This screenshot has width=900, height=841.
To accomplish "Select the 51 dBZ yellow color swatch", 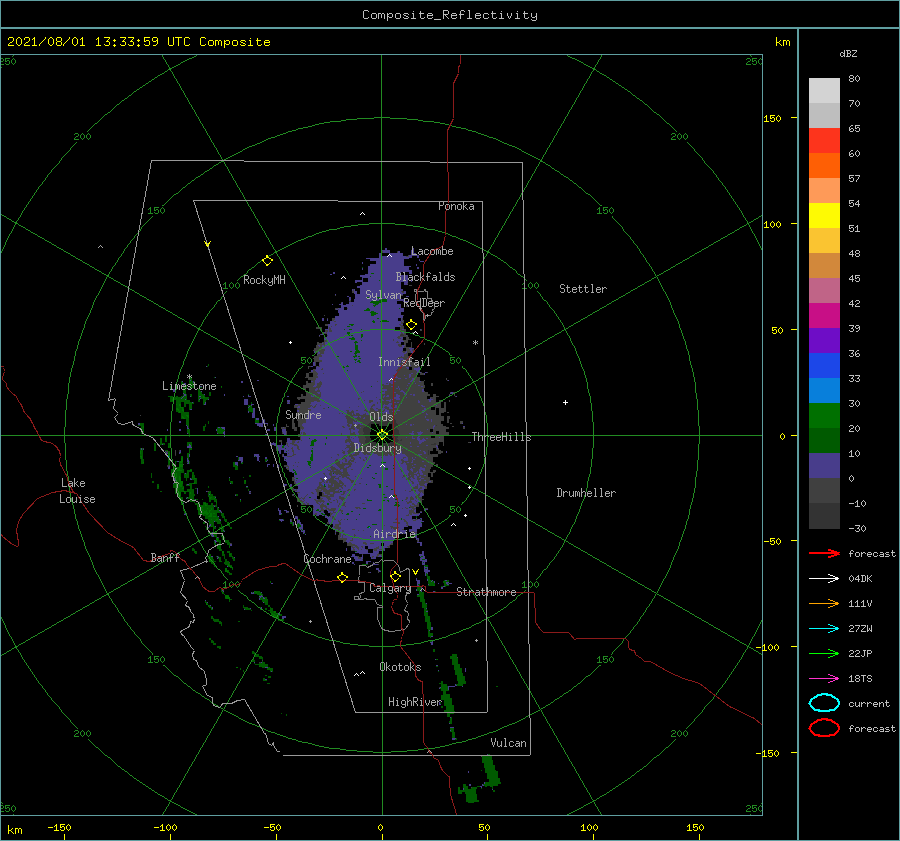I will coord(824,215).
